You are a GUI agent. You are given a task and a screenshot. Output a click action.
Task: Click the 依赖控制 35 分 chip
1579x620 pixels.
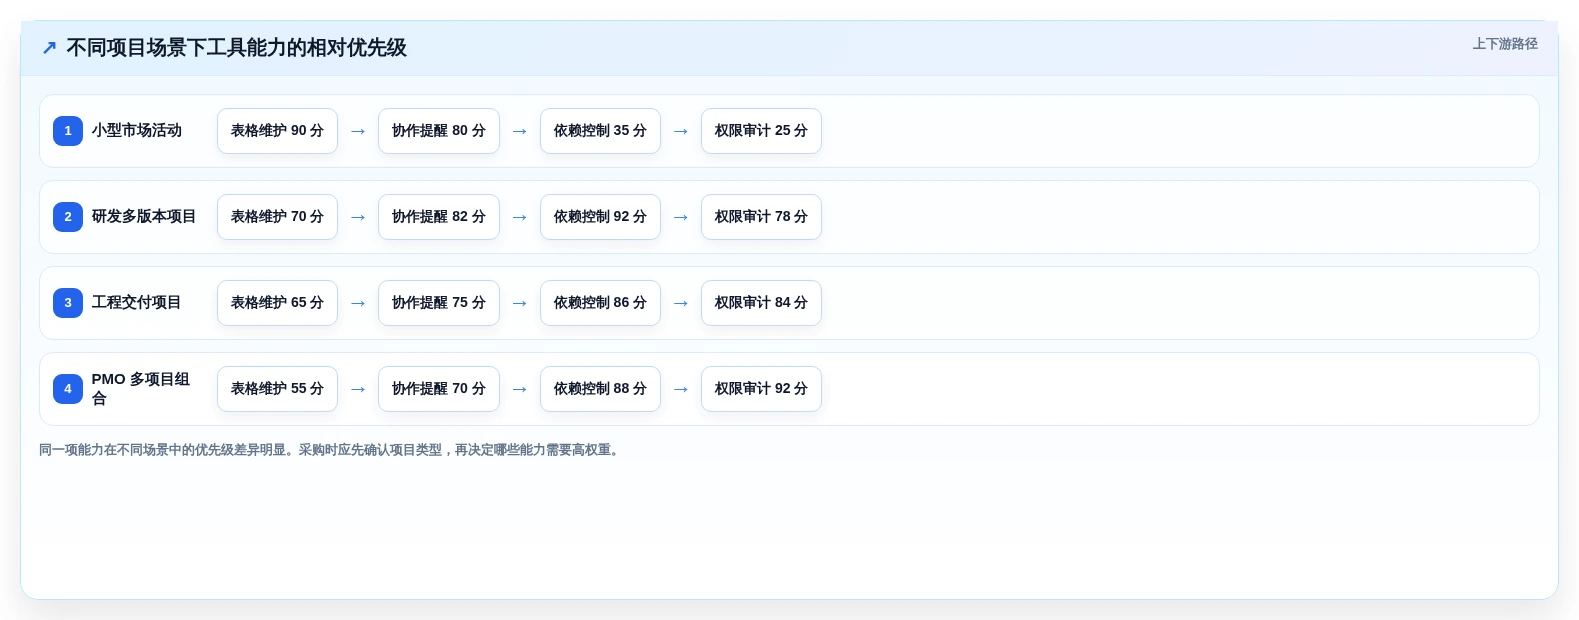tap(600, 131)
